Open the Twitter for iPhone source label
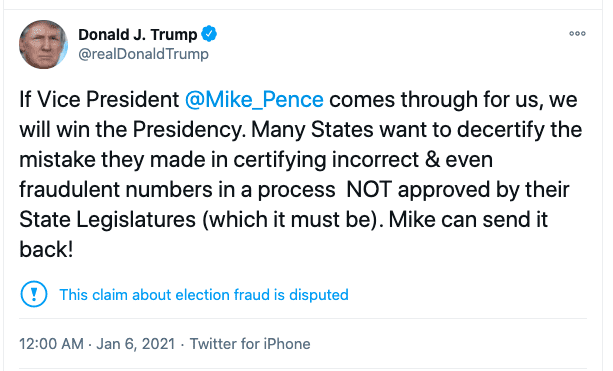Viewport: 613px width, 371px height. tap(250, 344)
